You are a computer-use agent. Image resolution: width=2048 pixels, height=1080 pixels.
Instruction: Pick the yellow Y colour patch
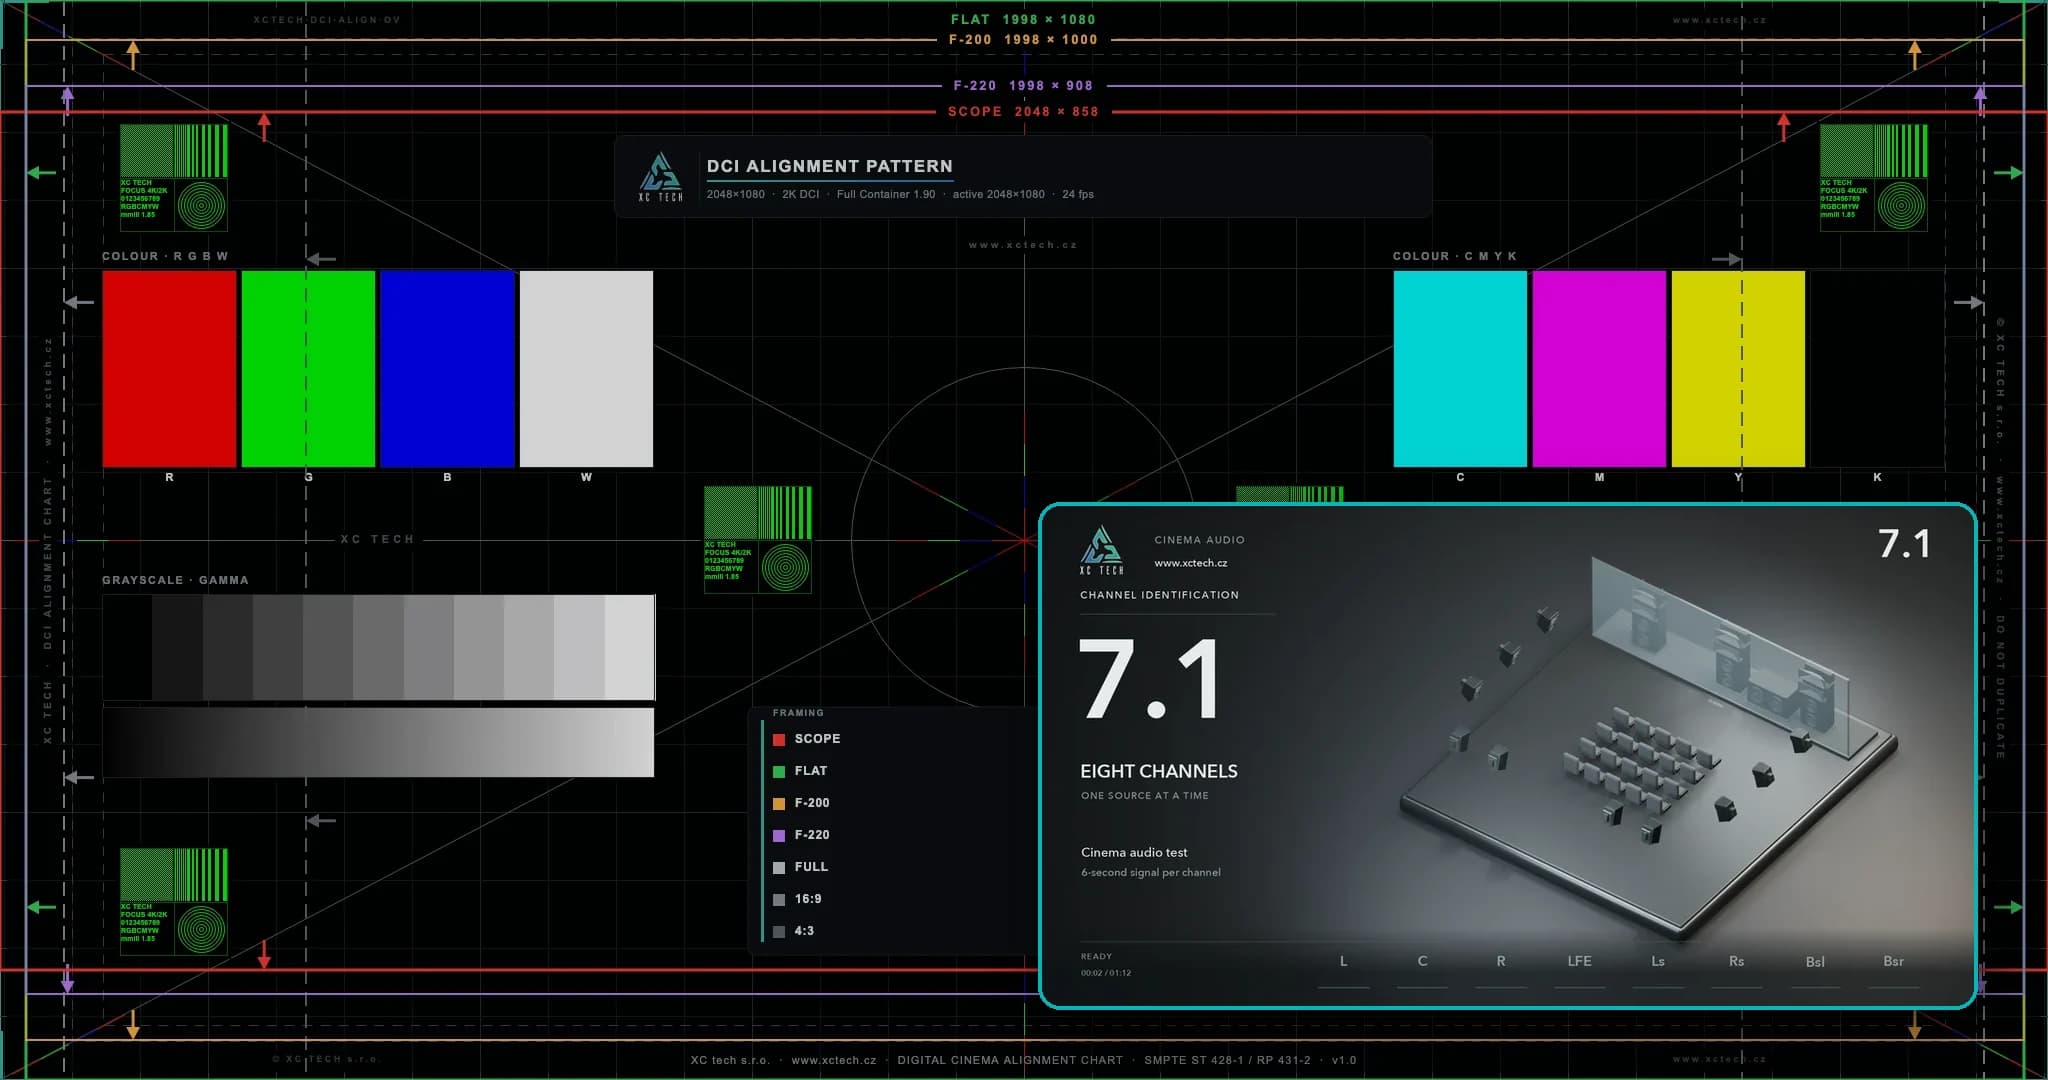point(1738,368)
